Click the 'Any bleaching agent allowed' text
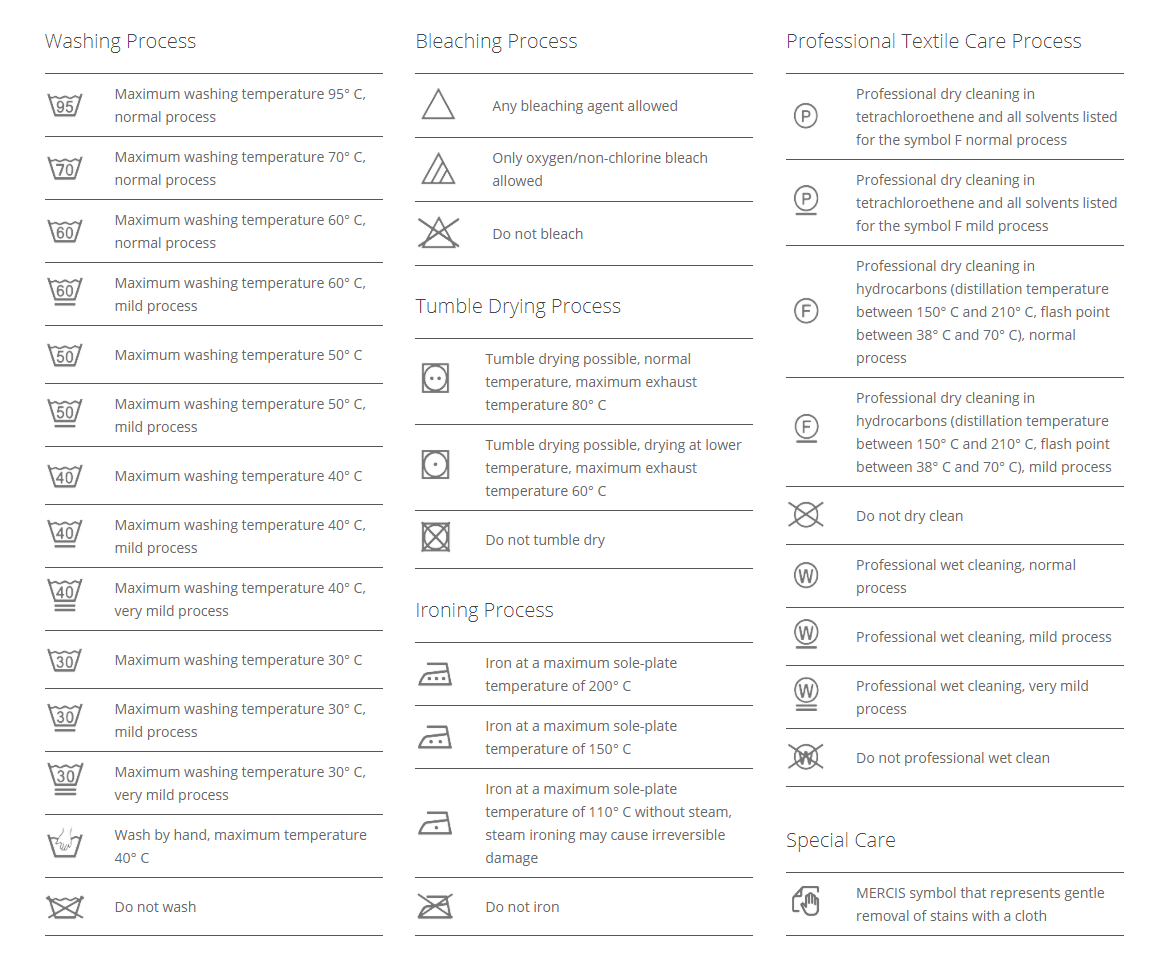The image size is (1174, 980). point(584,106)
